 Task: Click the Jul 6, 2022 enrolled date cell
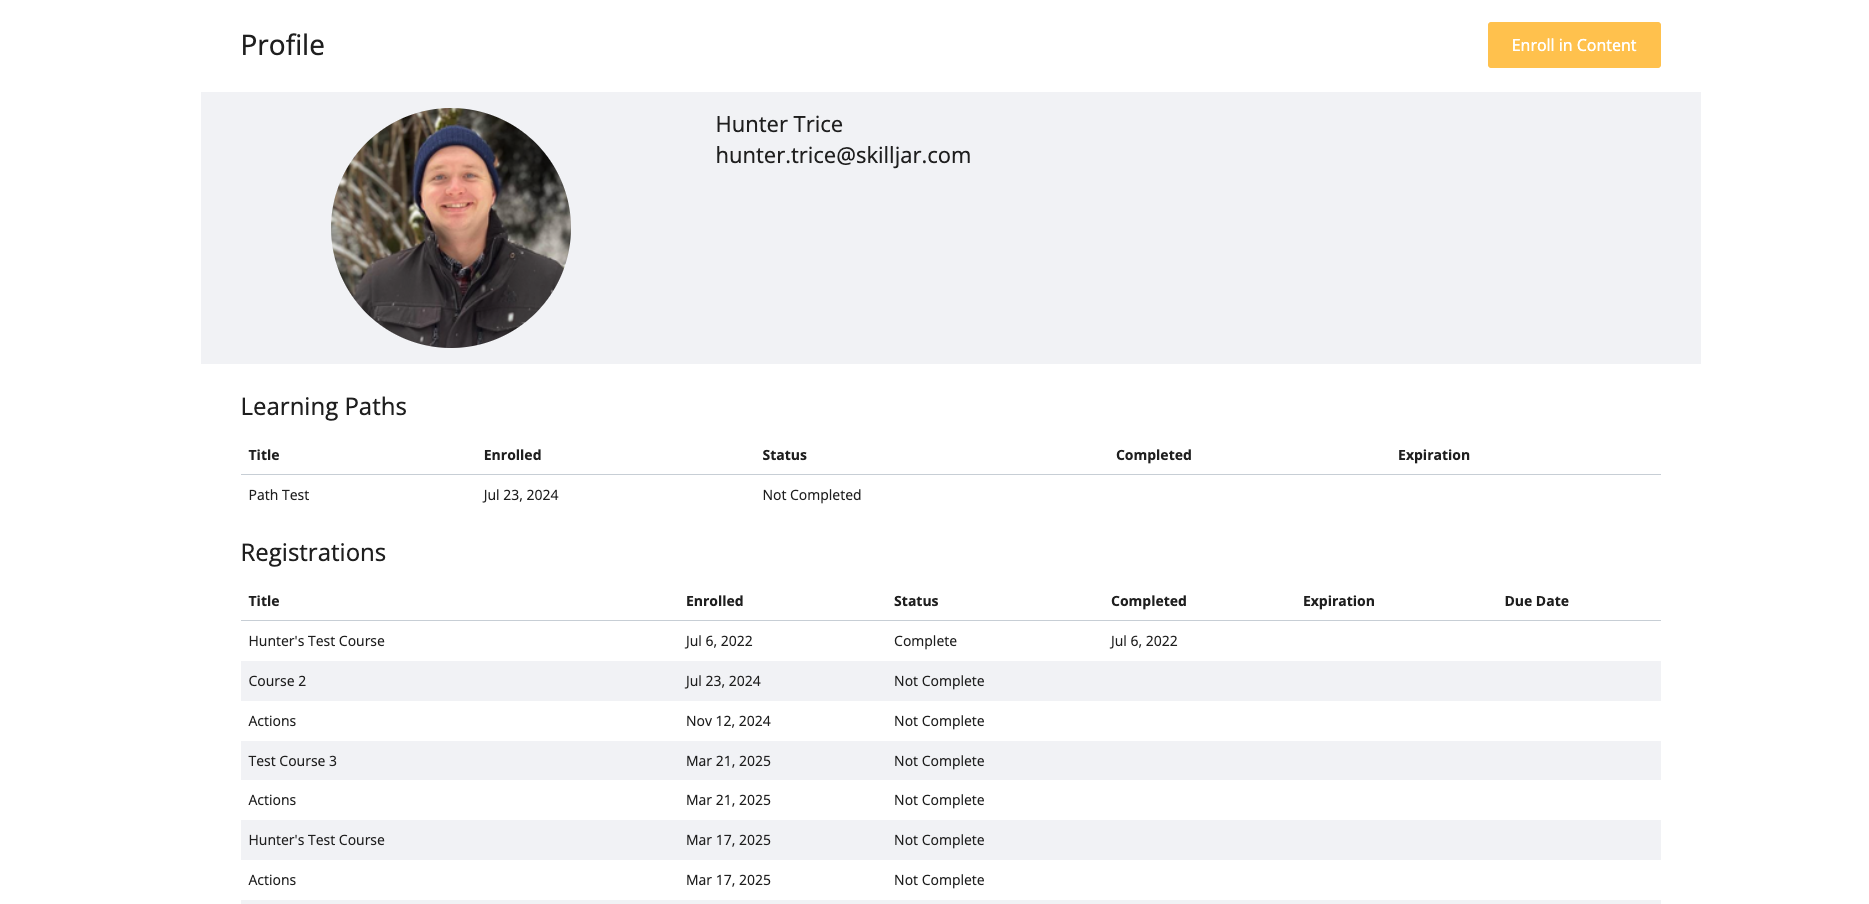[x=719, y=641]
